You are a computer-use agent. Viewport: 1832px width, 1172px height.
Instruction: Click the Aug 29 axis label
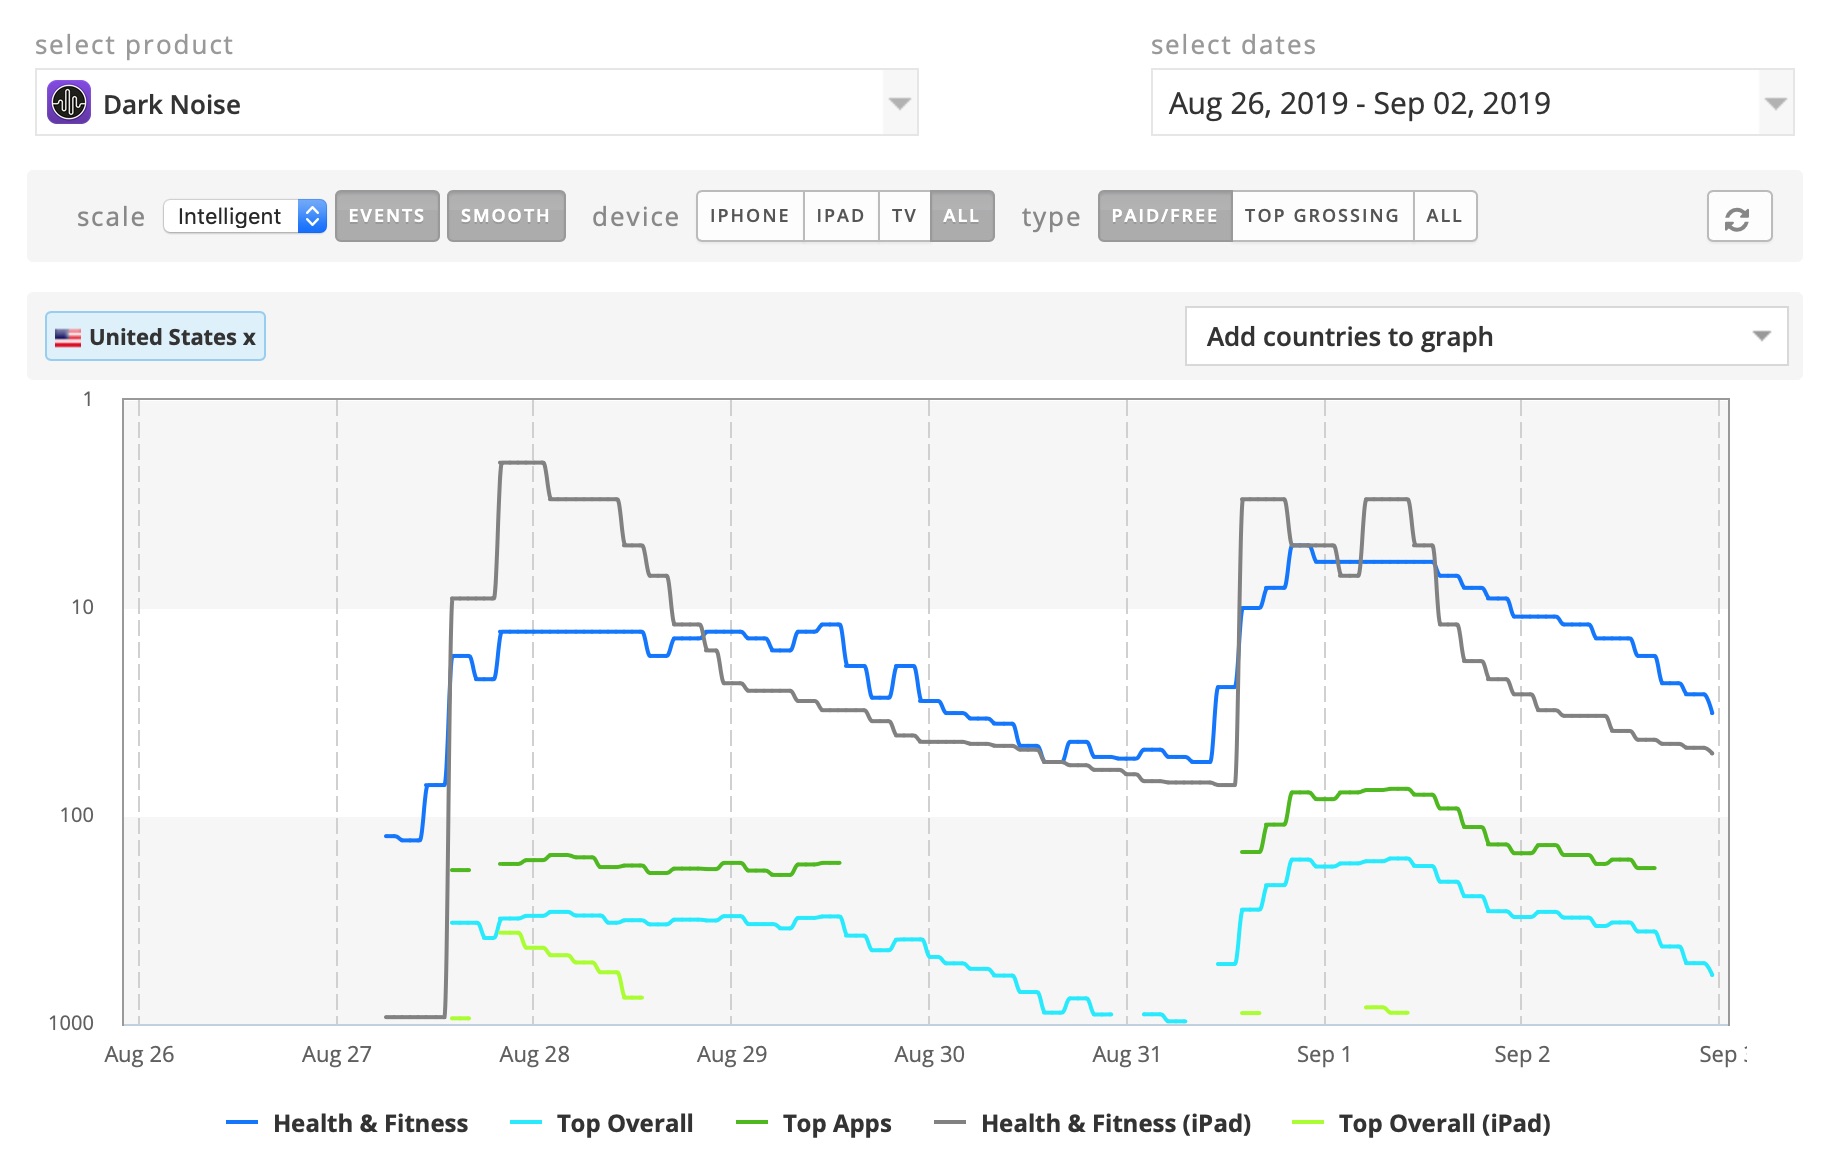coord(732,1054)
